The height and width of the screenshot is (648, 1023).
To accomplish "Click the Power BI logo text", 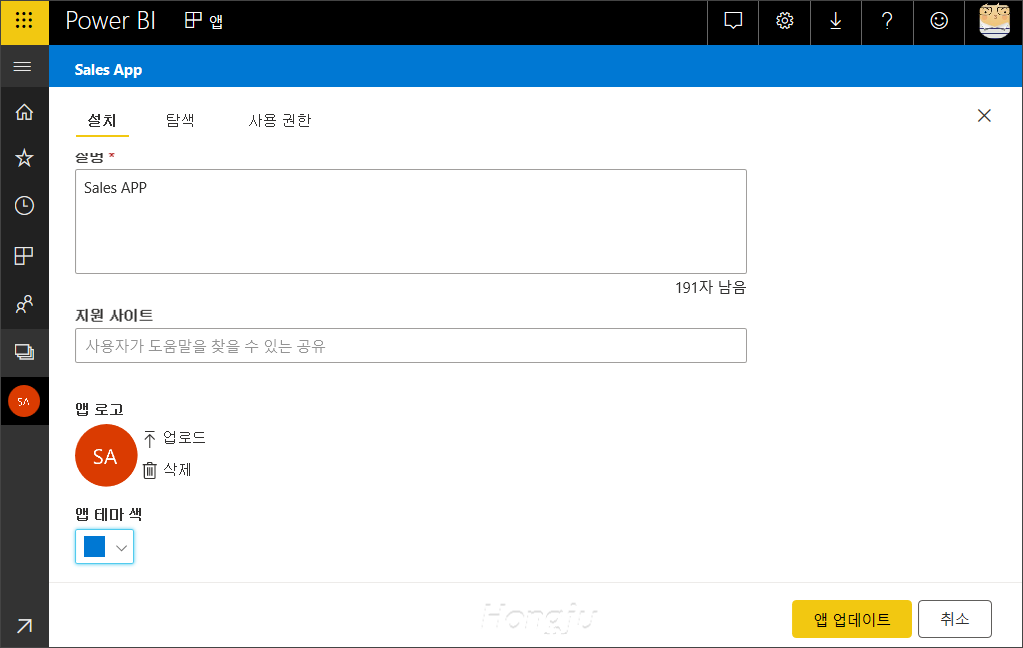I will (x=110, y=21).
